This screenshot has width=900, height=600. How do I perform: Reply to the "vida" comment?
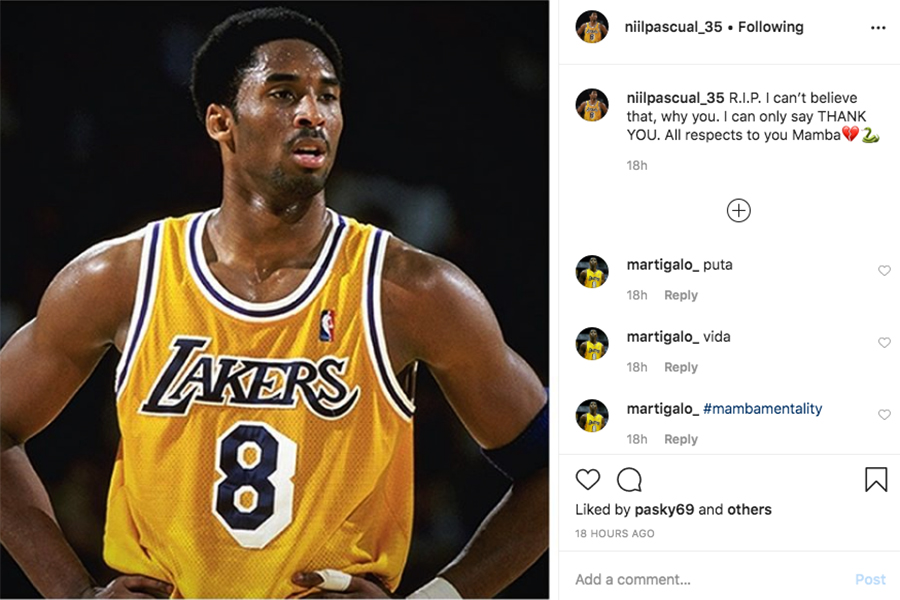pyautogui.click(x=681, y=367)
